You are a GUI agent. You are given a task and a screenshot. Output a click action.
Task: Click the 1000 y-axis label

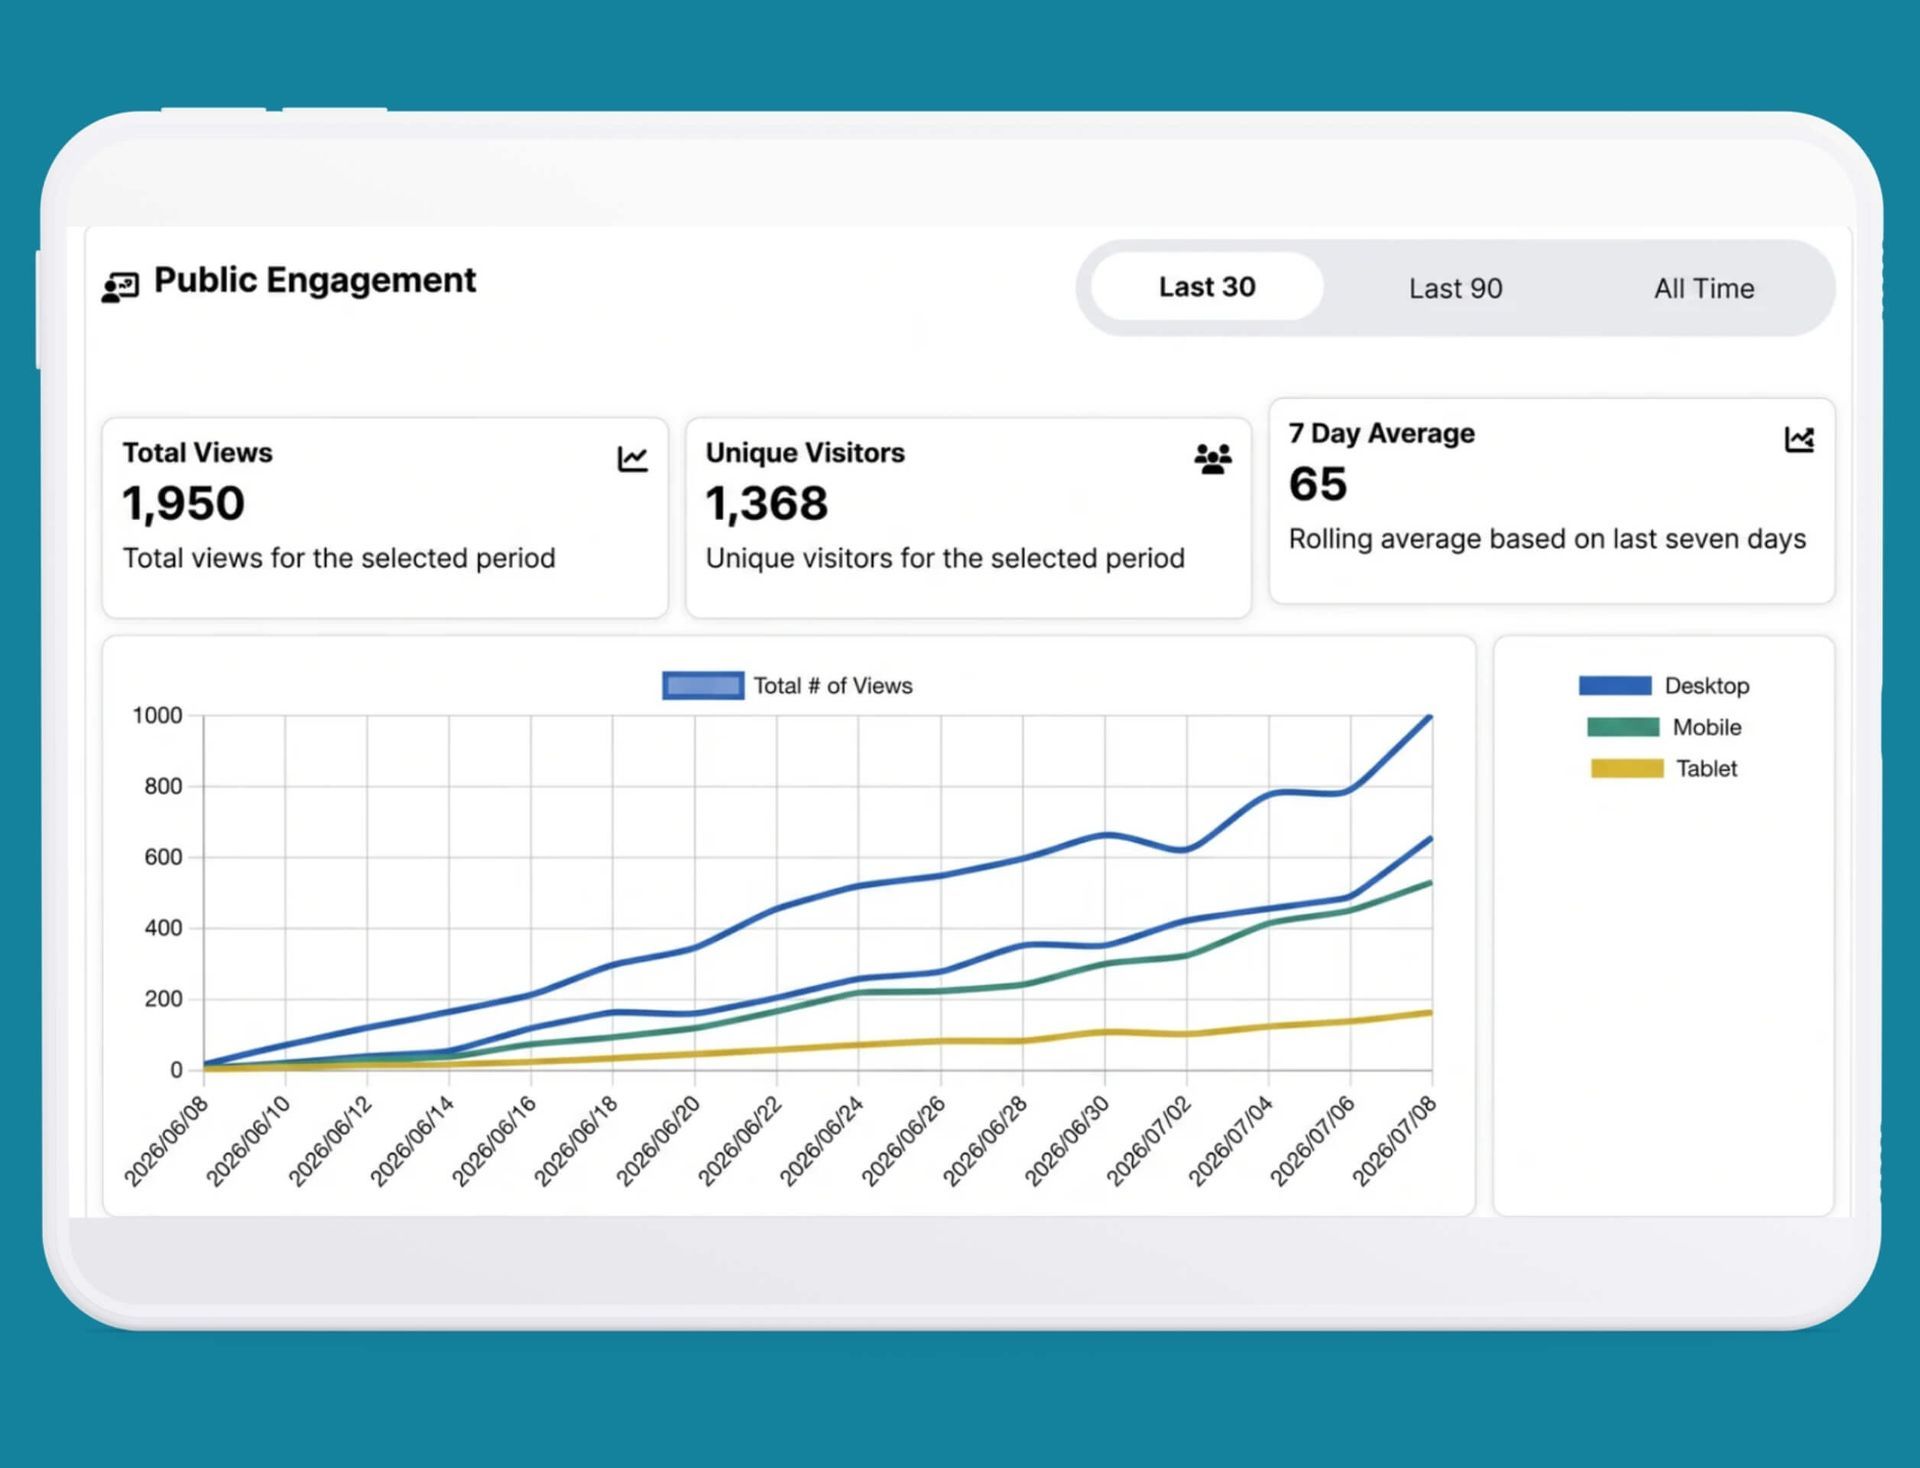point(157,715)
